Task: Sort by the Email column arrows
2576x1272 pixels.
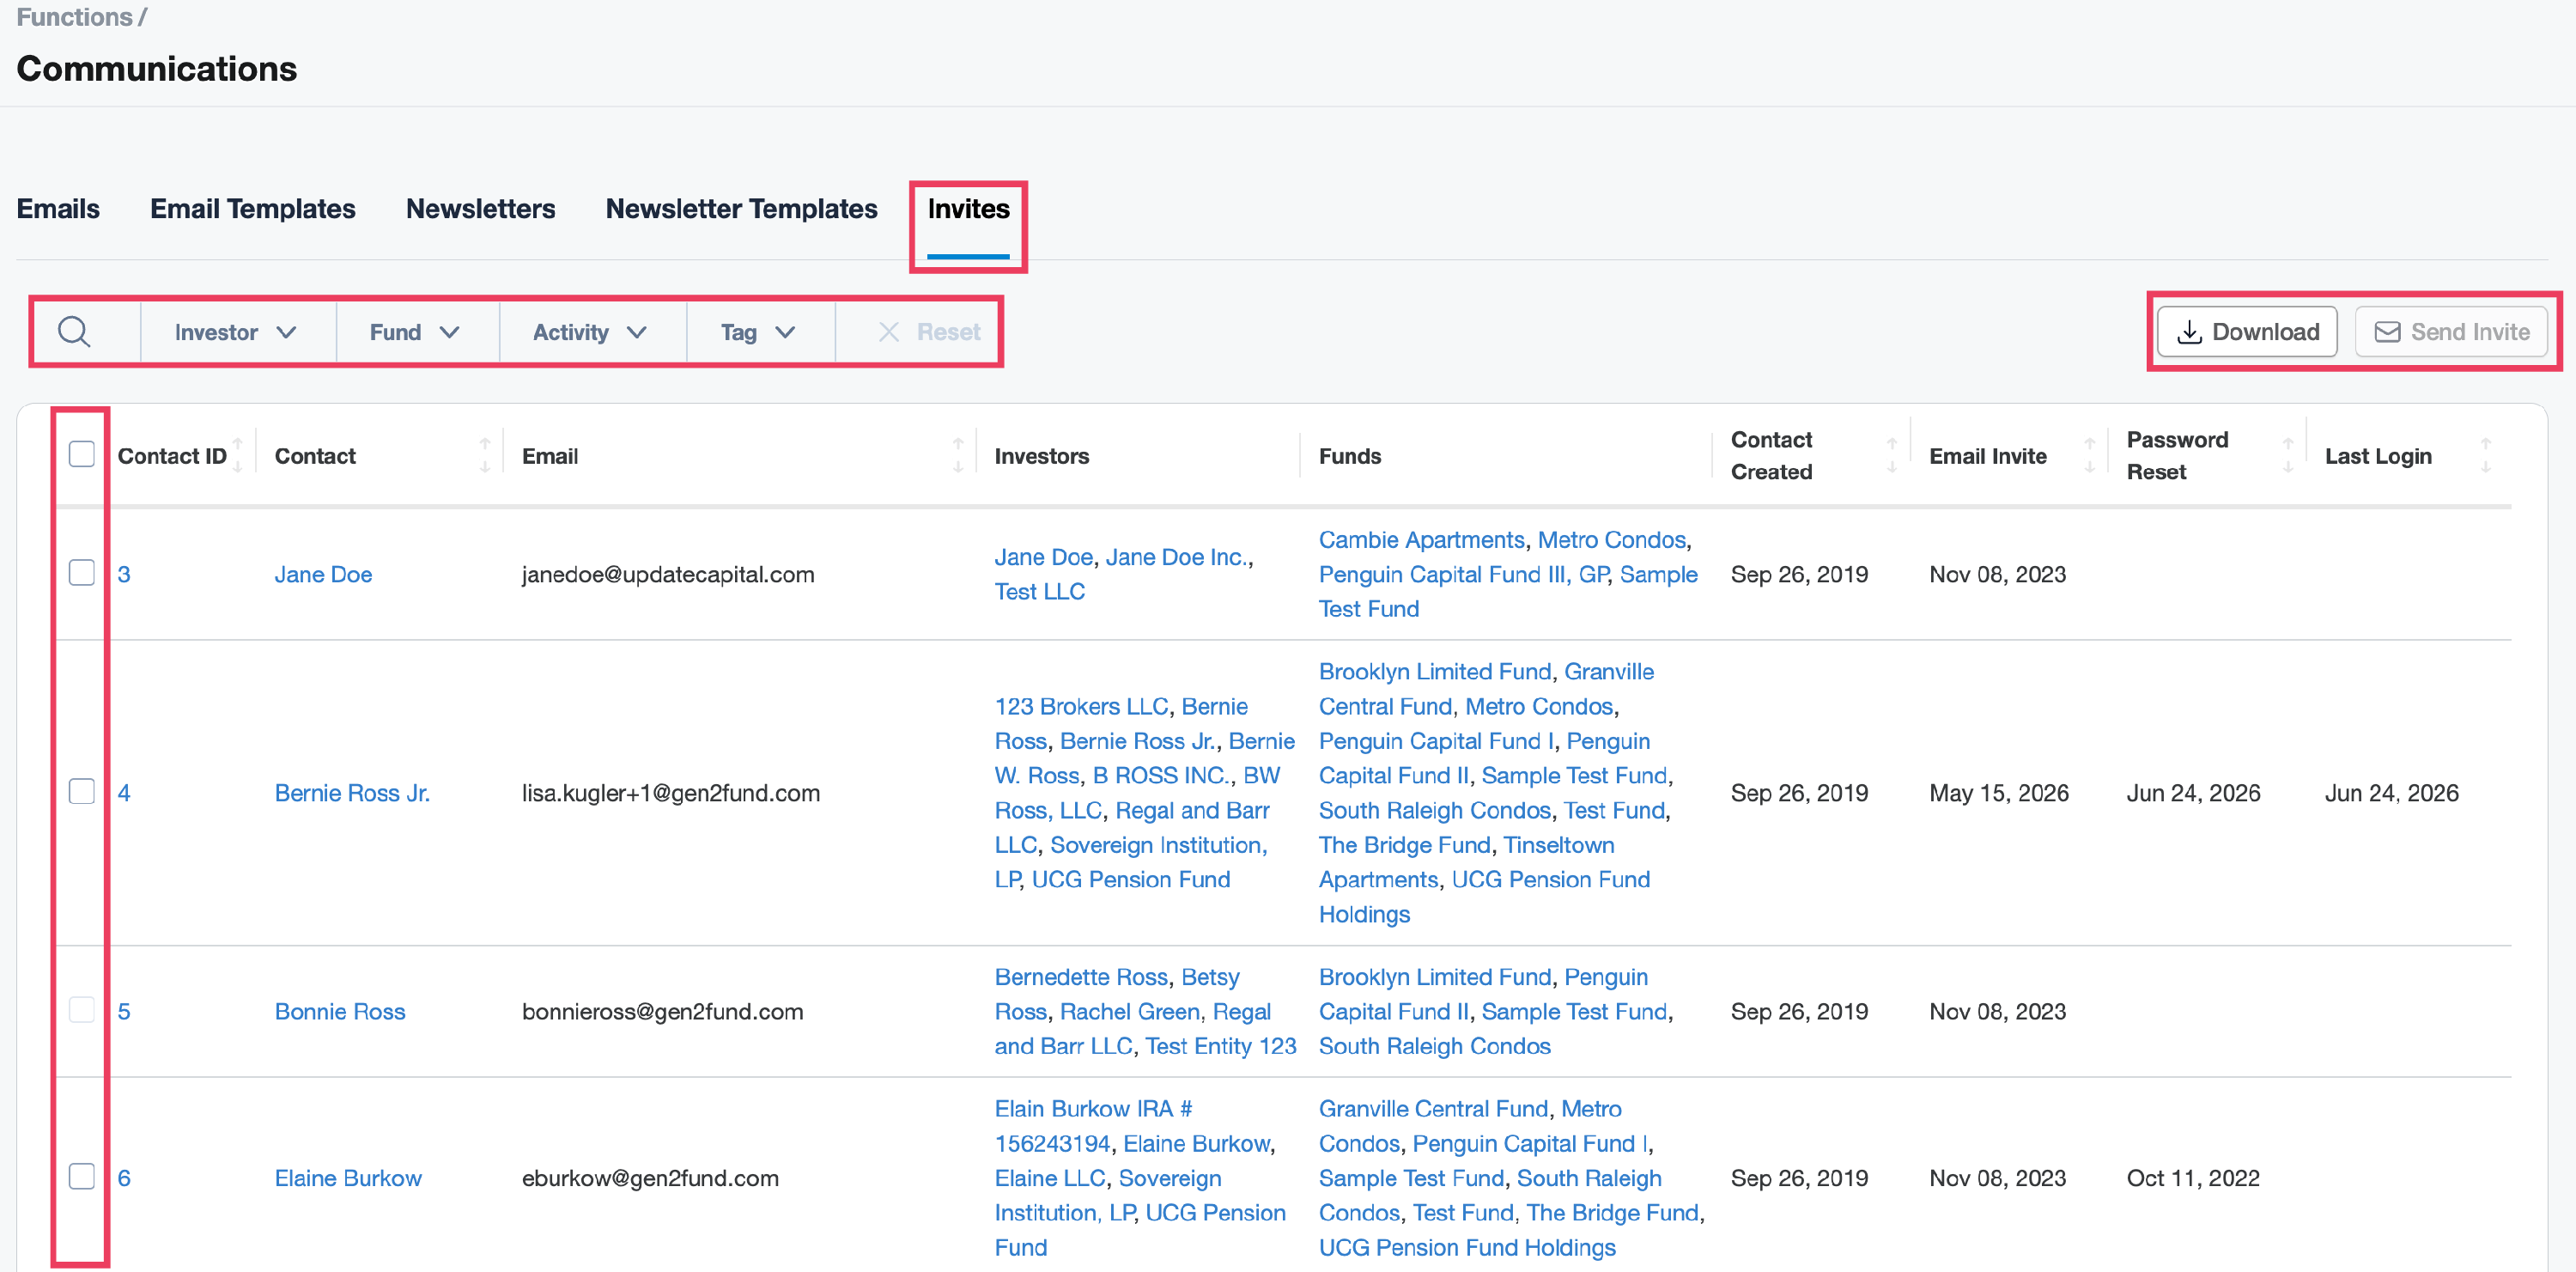Action: coord(958,455)
